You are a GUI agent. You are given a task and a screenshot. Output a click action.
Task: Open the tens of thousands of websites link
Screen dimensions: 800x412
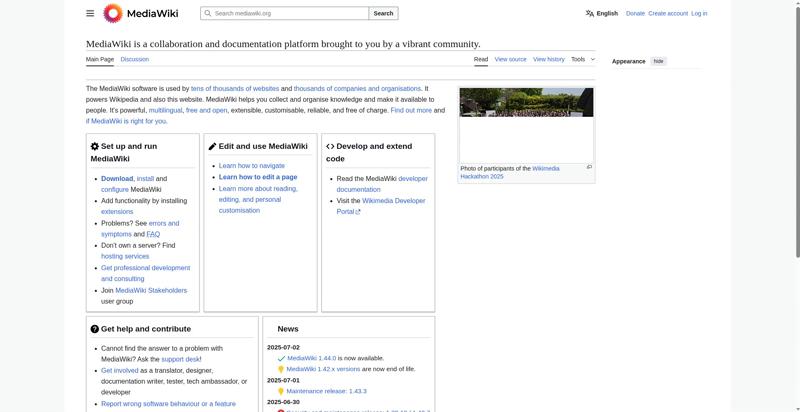click(235, 89)
